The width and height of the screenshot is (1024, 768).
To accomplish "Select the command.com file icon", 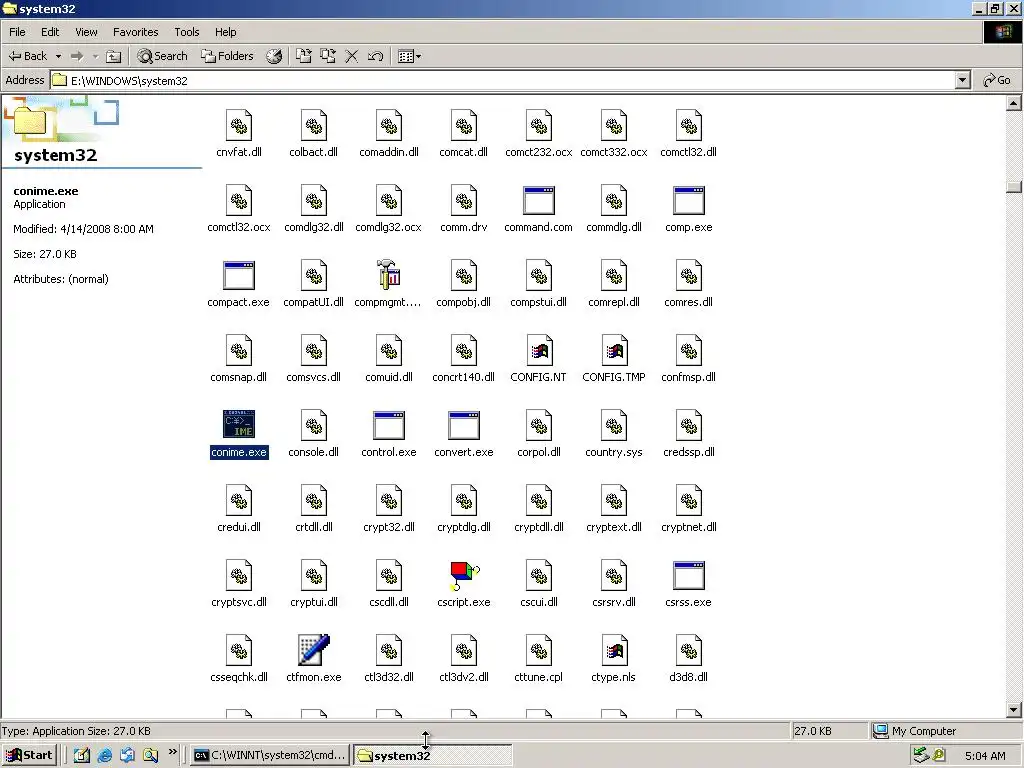I will tap(539, 200).
